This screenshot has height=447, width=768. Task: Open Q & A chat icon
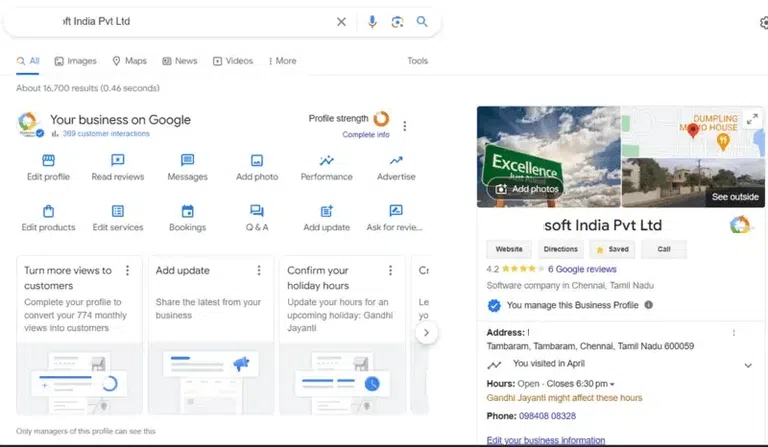pyautogui.click(x=257, y=211)
